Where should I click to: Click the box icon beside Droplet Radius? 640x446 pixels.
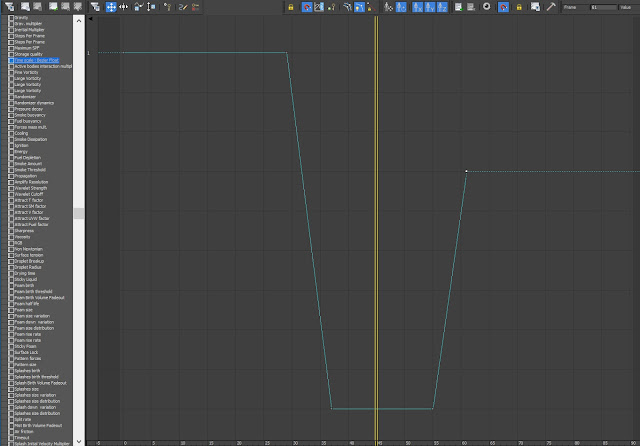coord(11,267)
